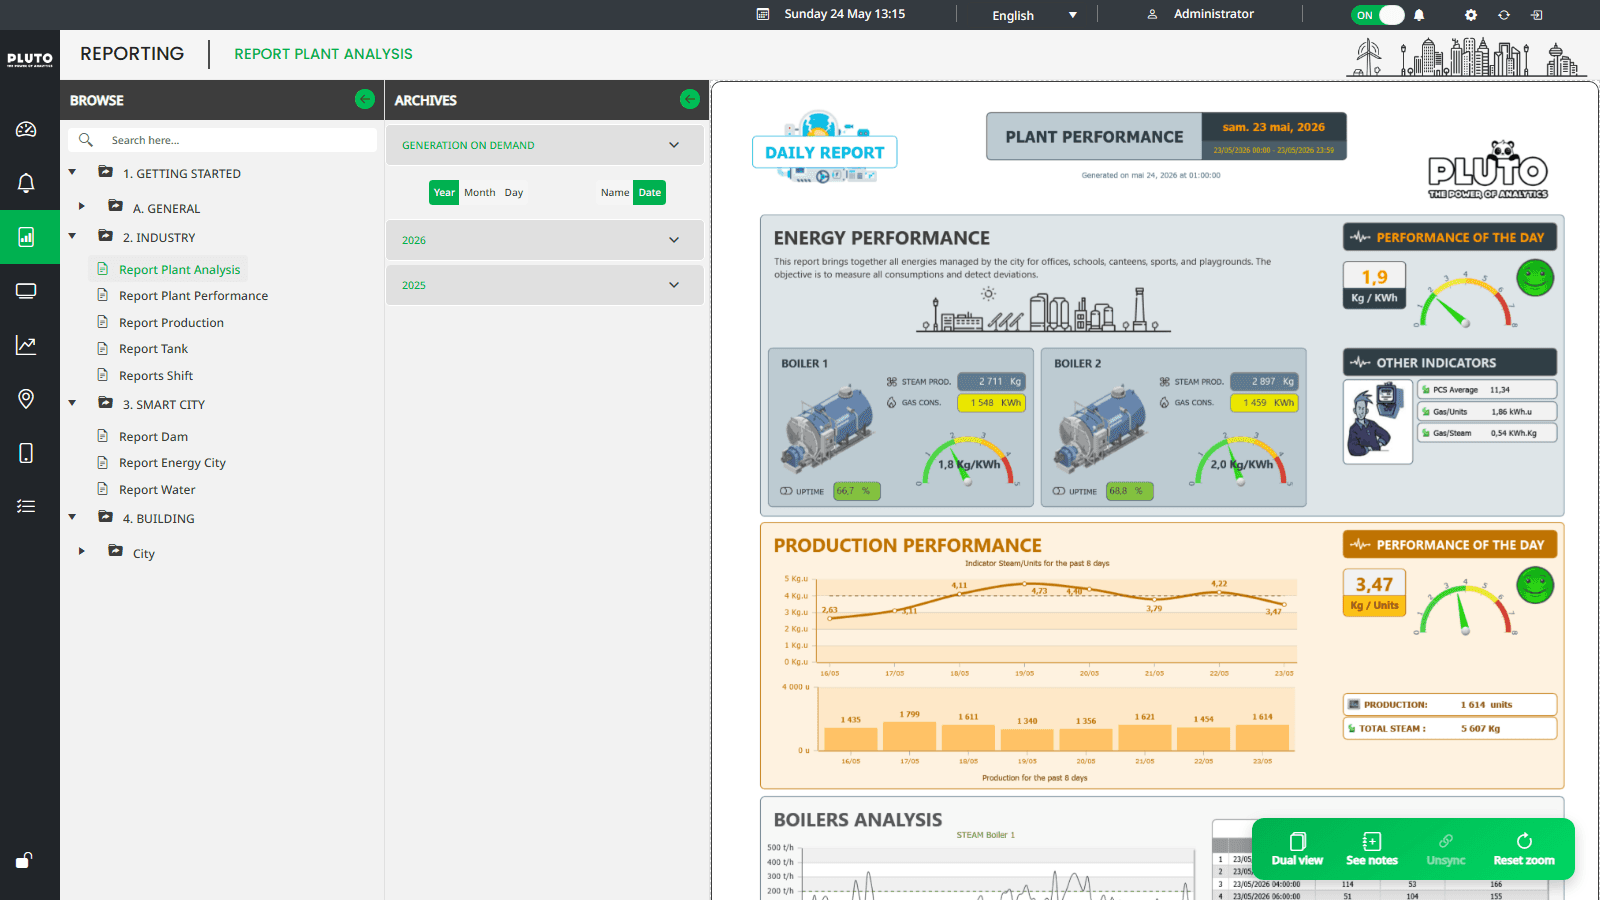Click the search magnifier icon
The width and height of the screenshot is (1600, 900).
point(86,140)
